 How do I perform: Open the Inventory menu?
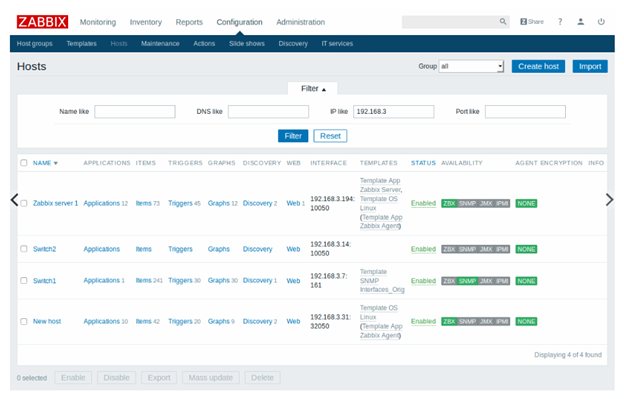(x=146, y=22)
